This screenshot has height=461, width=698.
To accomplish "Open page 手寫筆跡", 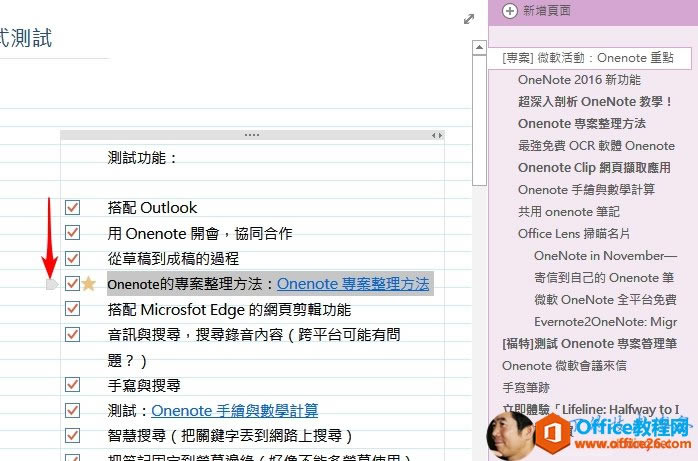I will (526, 388).
